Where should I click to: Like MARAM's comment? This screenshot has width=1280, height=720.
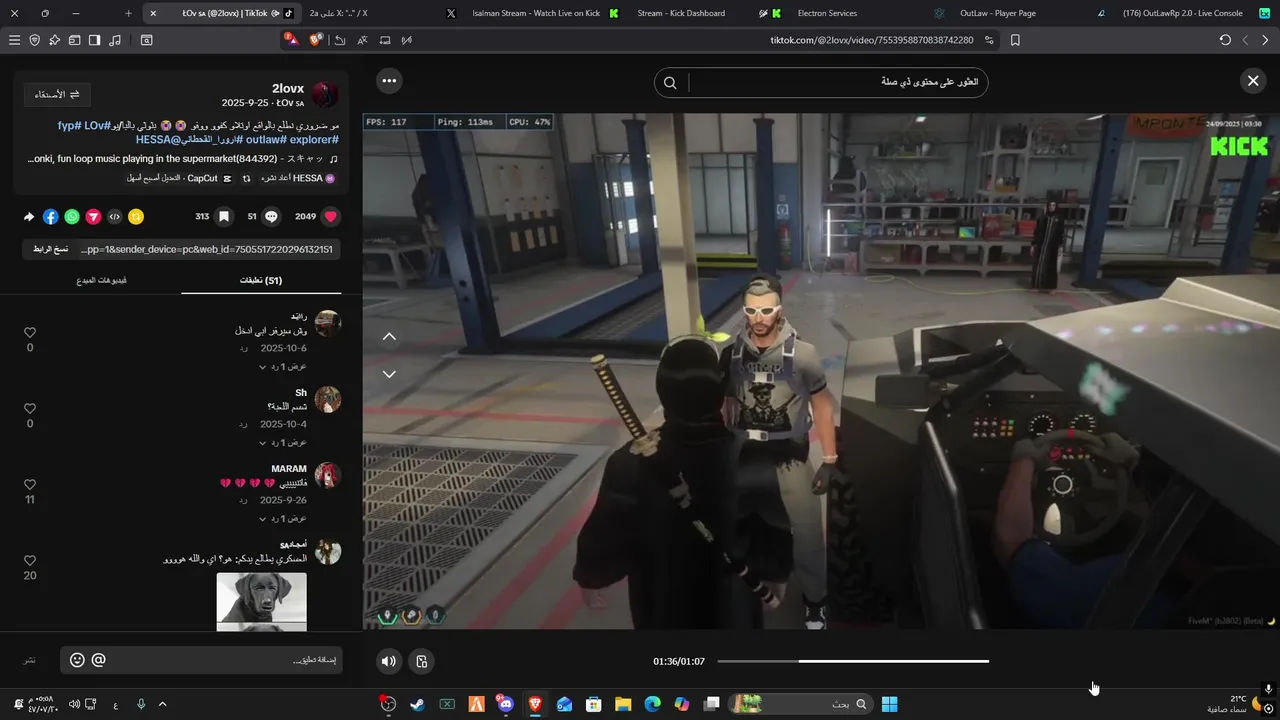pos(30,484)
